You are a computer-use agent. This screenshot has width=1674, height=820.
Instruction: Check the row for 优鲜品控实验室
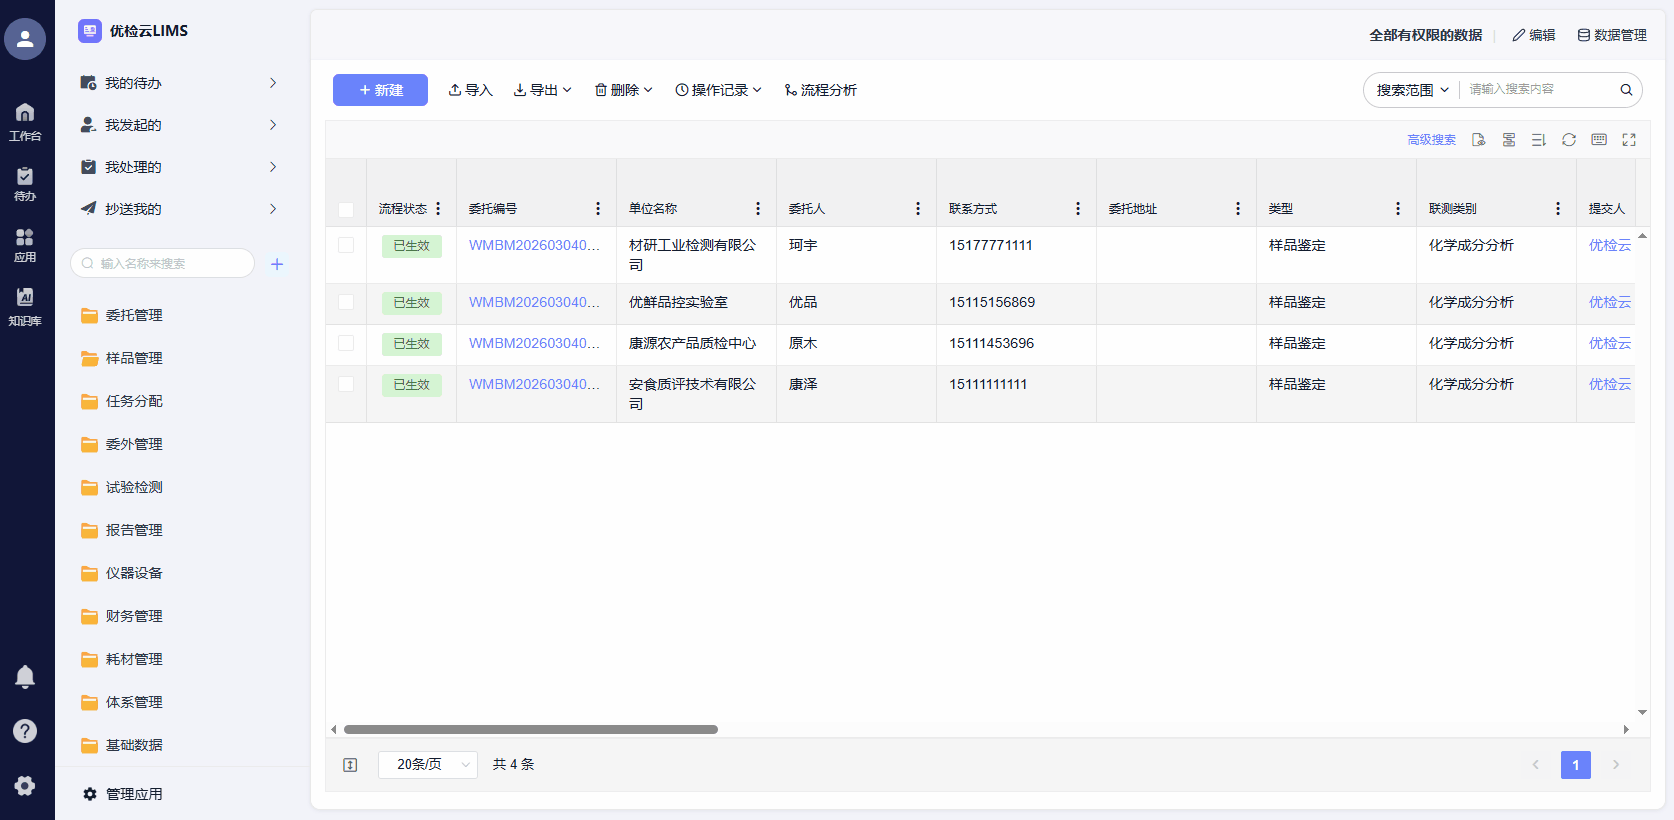346,302
